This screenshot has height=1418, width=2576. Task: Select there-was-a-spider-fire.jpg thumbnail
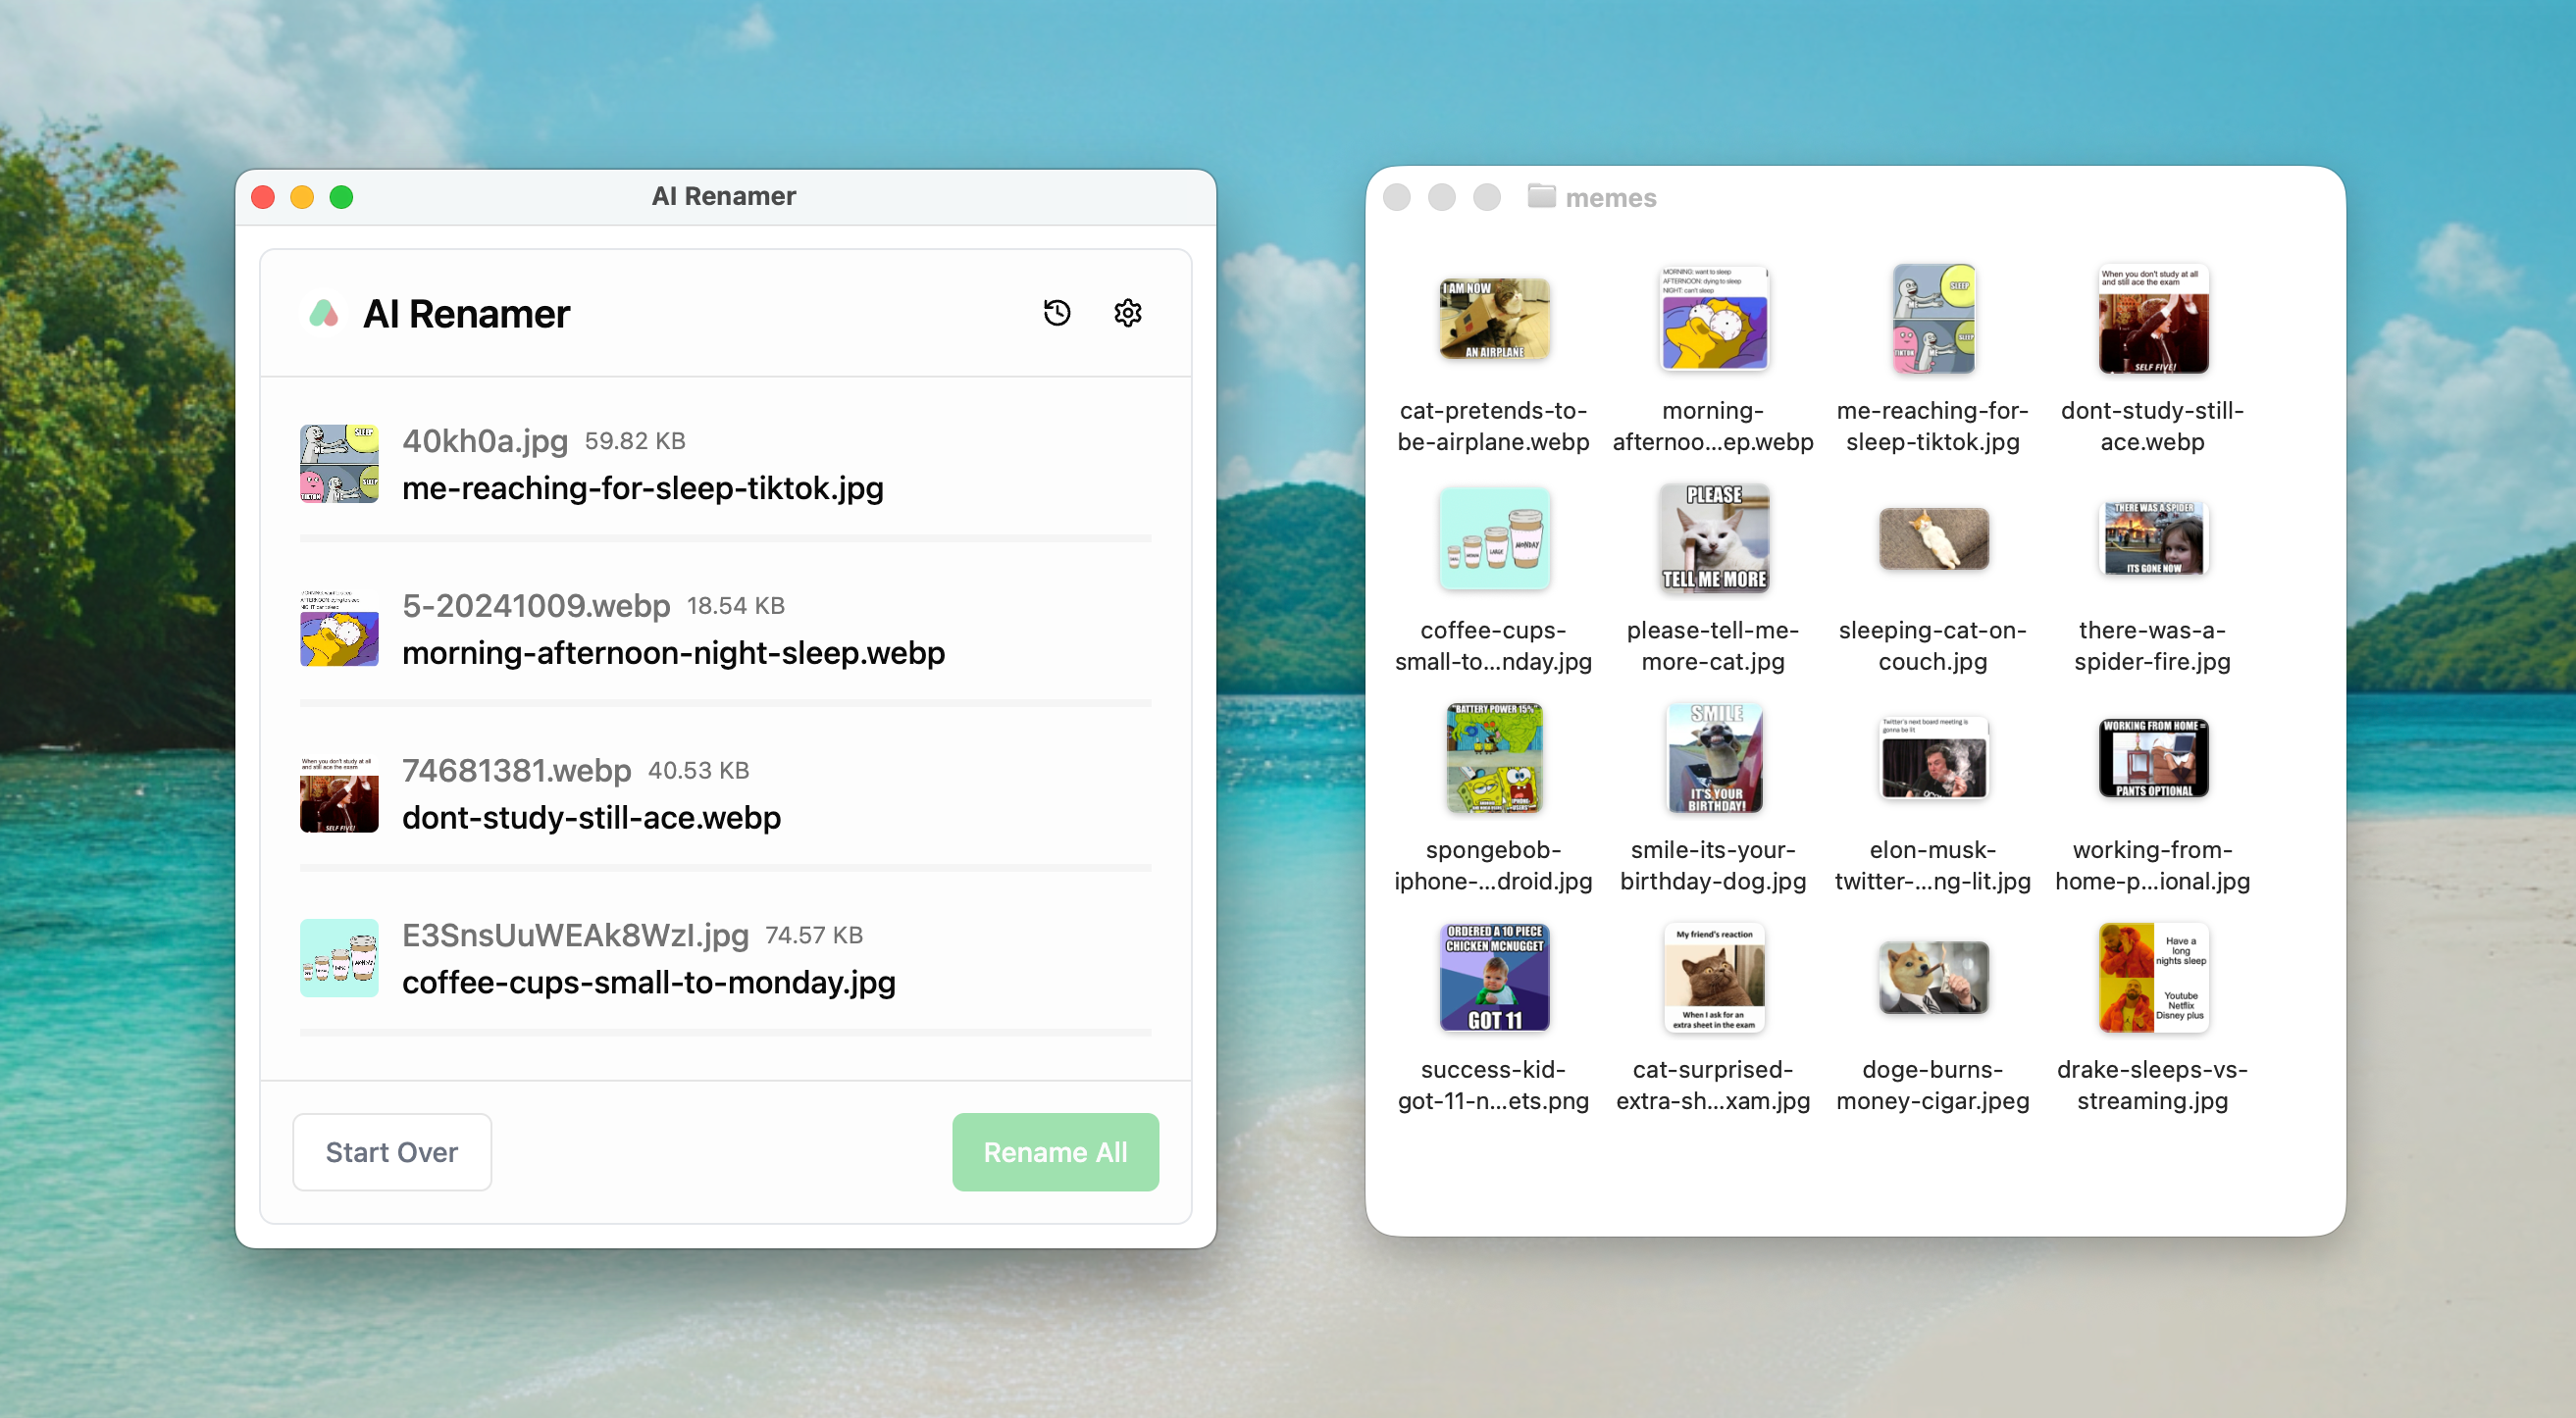coord(2152,539)
